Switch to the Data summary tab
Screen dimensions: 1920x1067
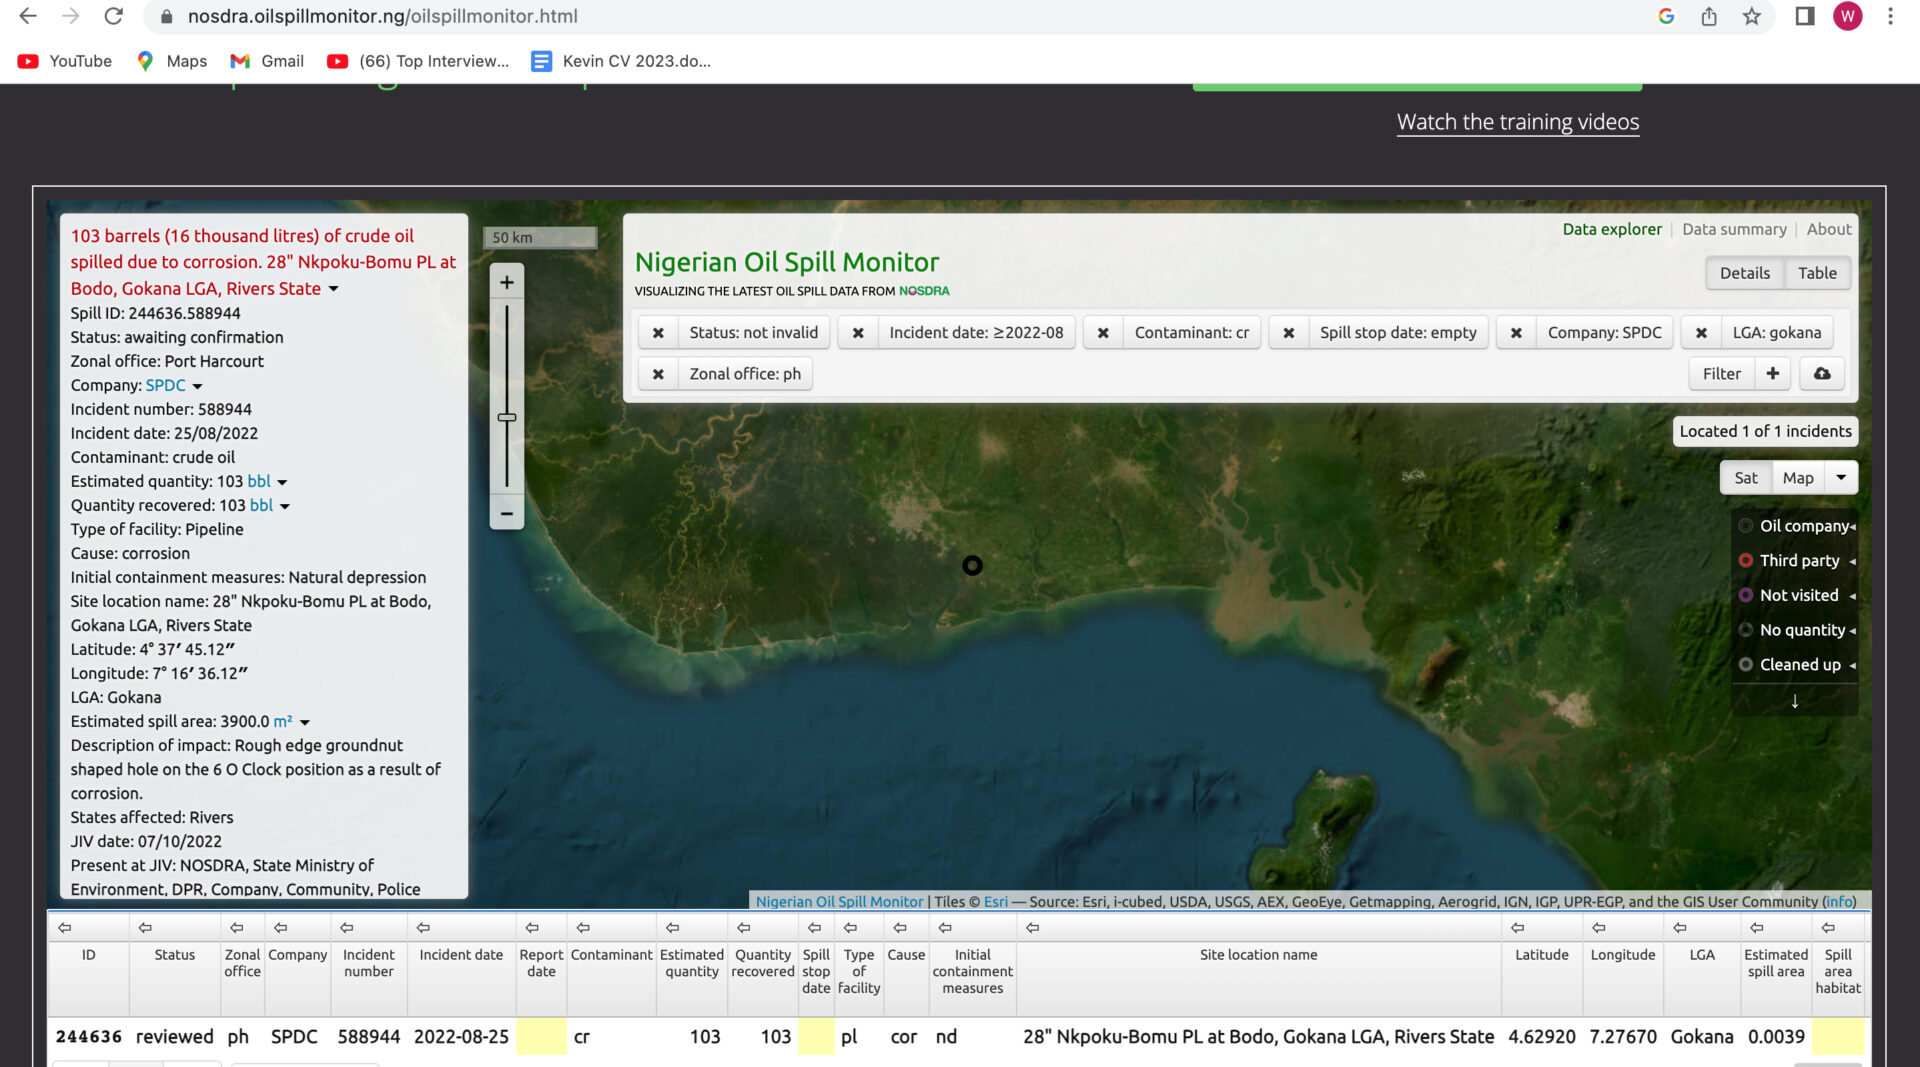point(1733,229)
